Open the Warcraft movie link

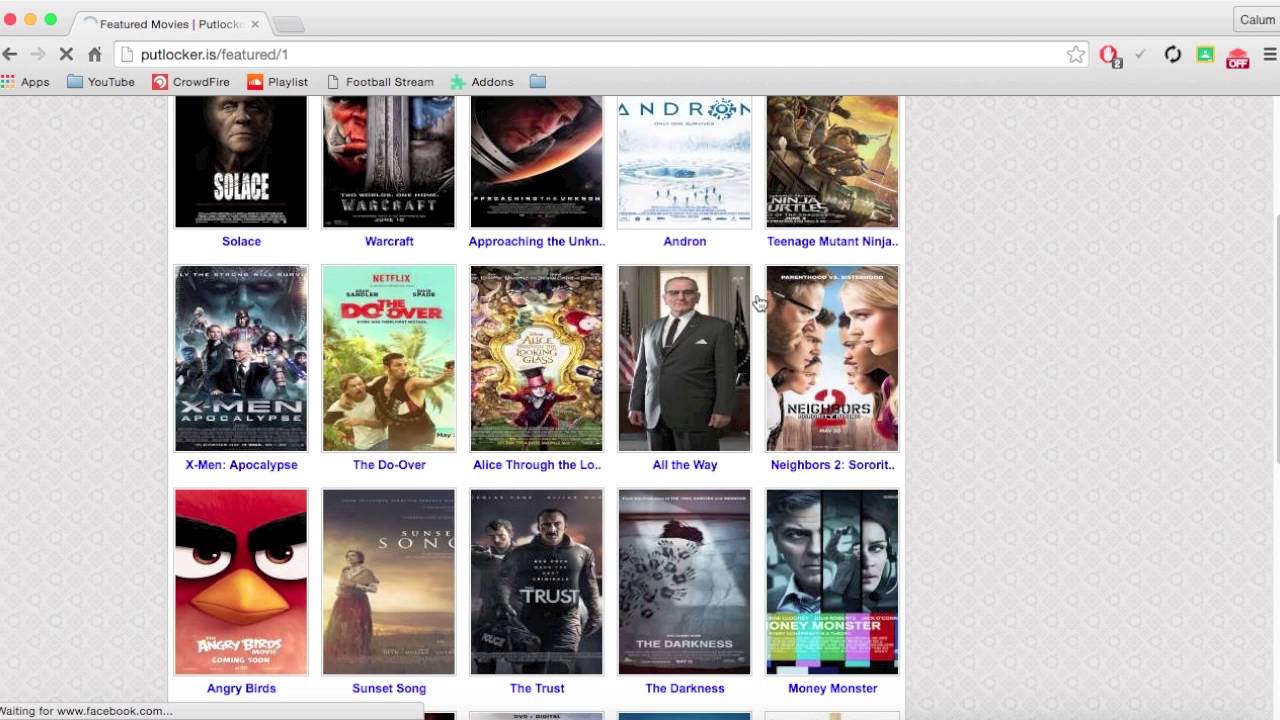389,241
